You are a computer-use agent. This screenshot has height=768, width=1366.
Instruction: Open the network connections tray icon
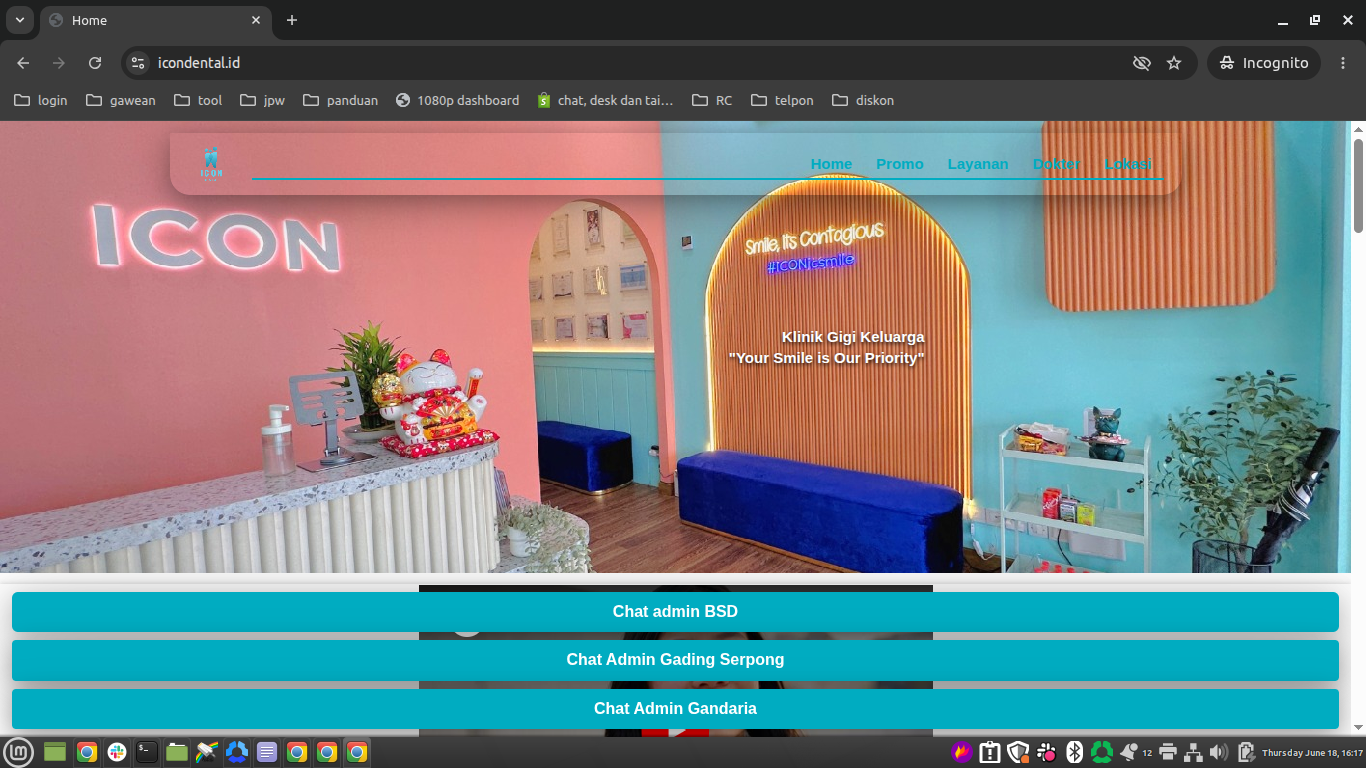point(1193,752)
